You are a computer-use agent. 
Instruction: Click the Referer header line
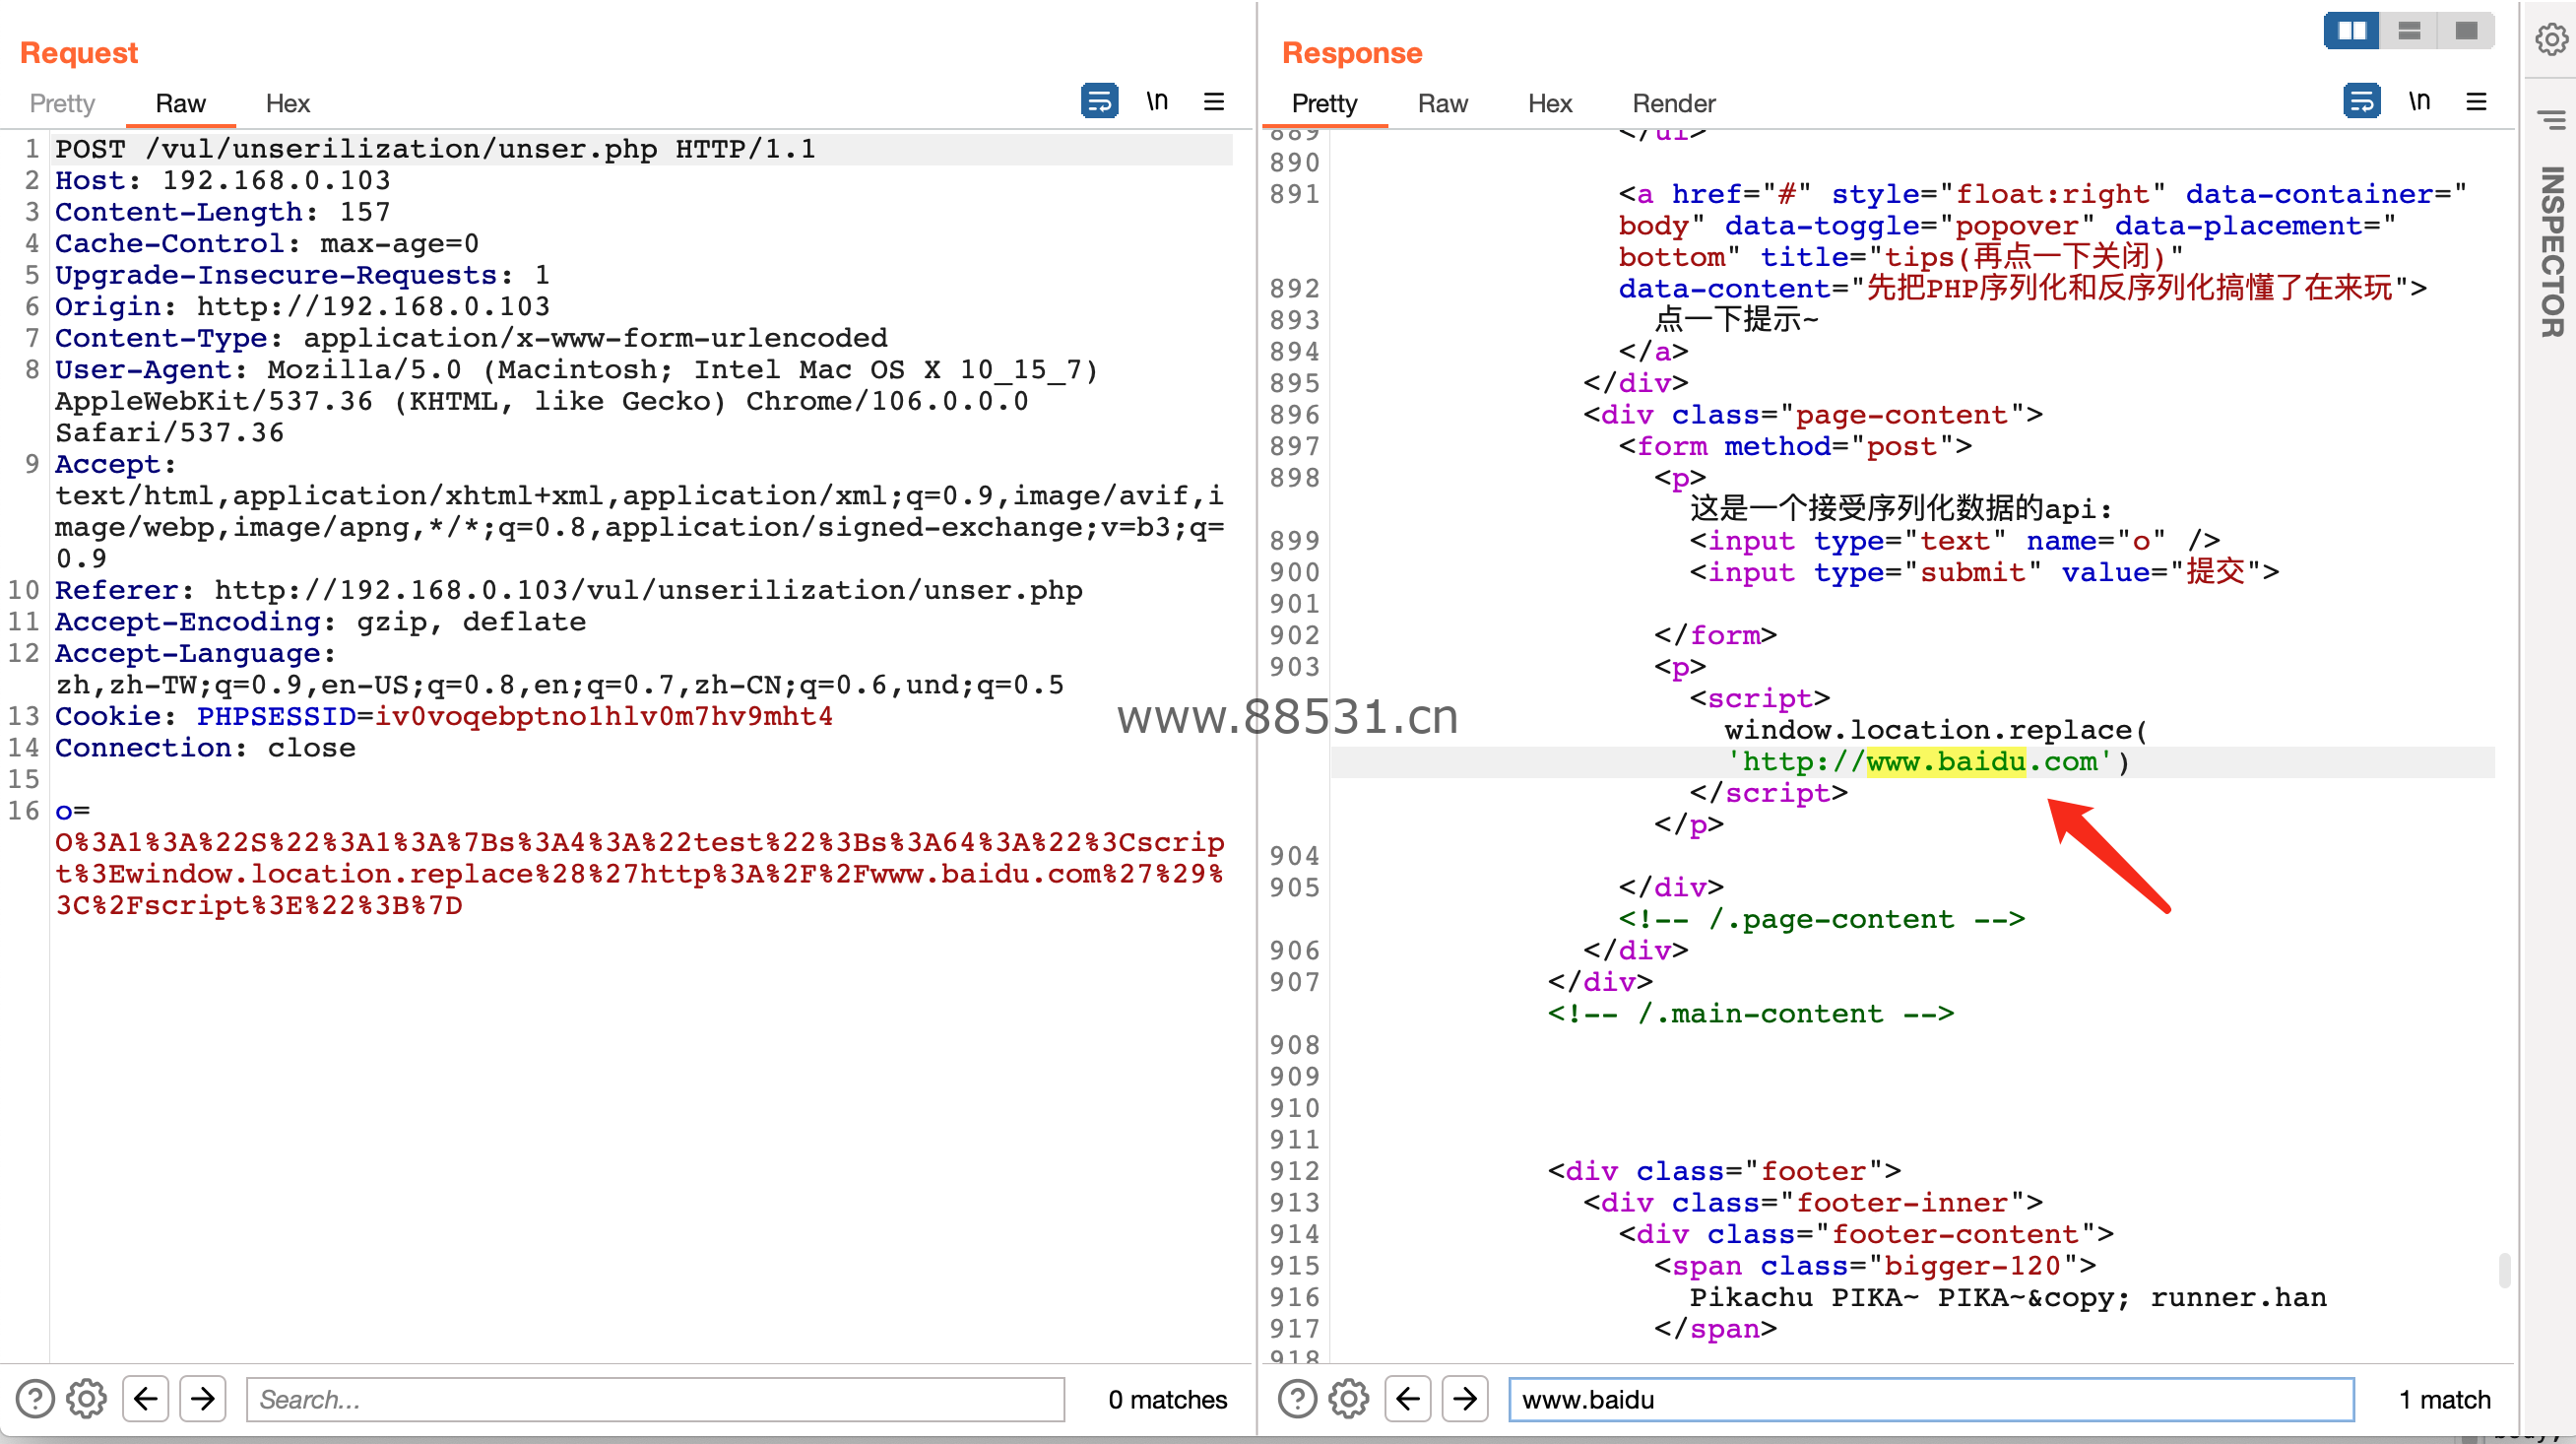pyautogui.click(x=568, y=590)
